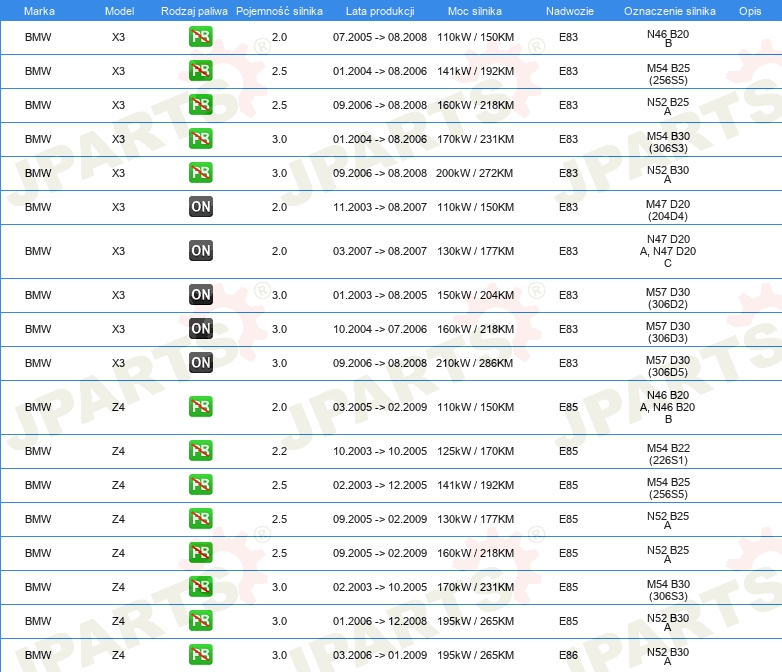Click ON diesel icon for X3 210kW/286KM
Image resolution: width=782 pixels, height=672 pixels.
pos(200,362)
